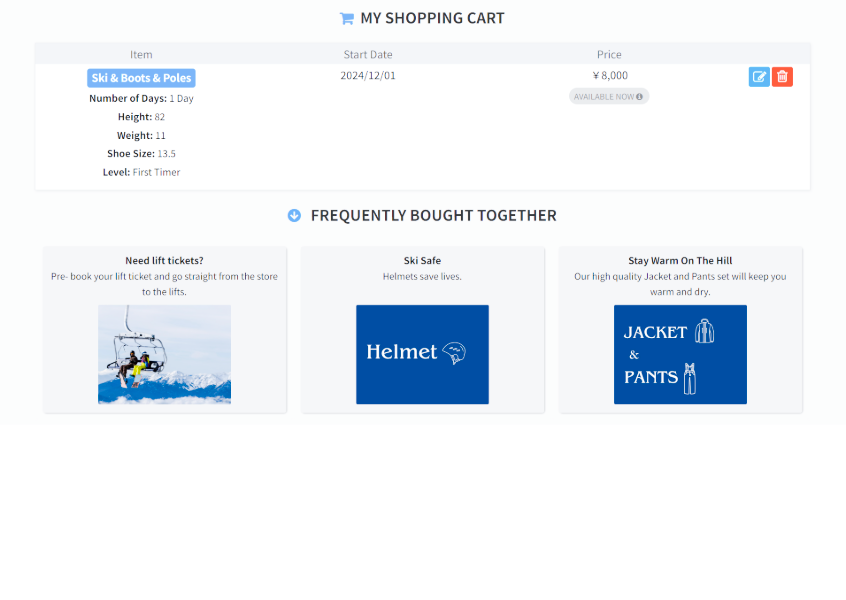Click the 'Start Date' column header

click(x=368, y=54)
